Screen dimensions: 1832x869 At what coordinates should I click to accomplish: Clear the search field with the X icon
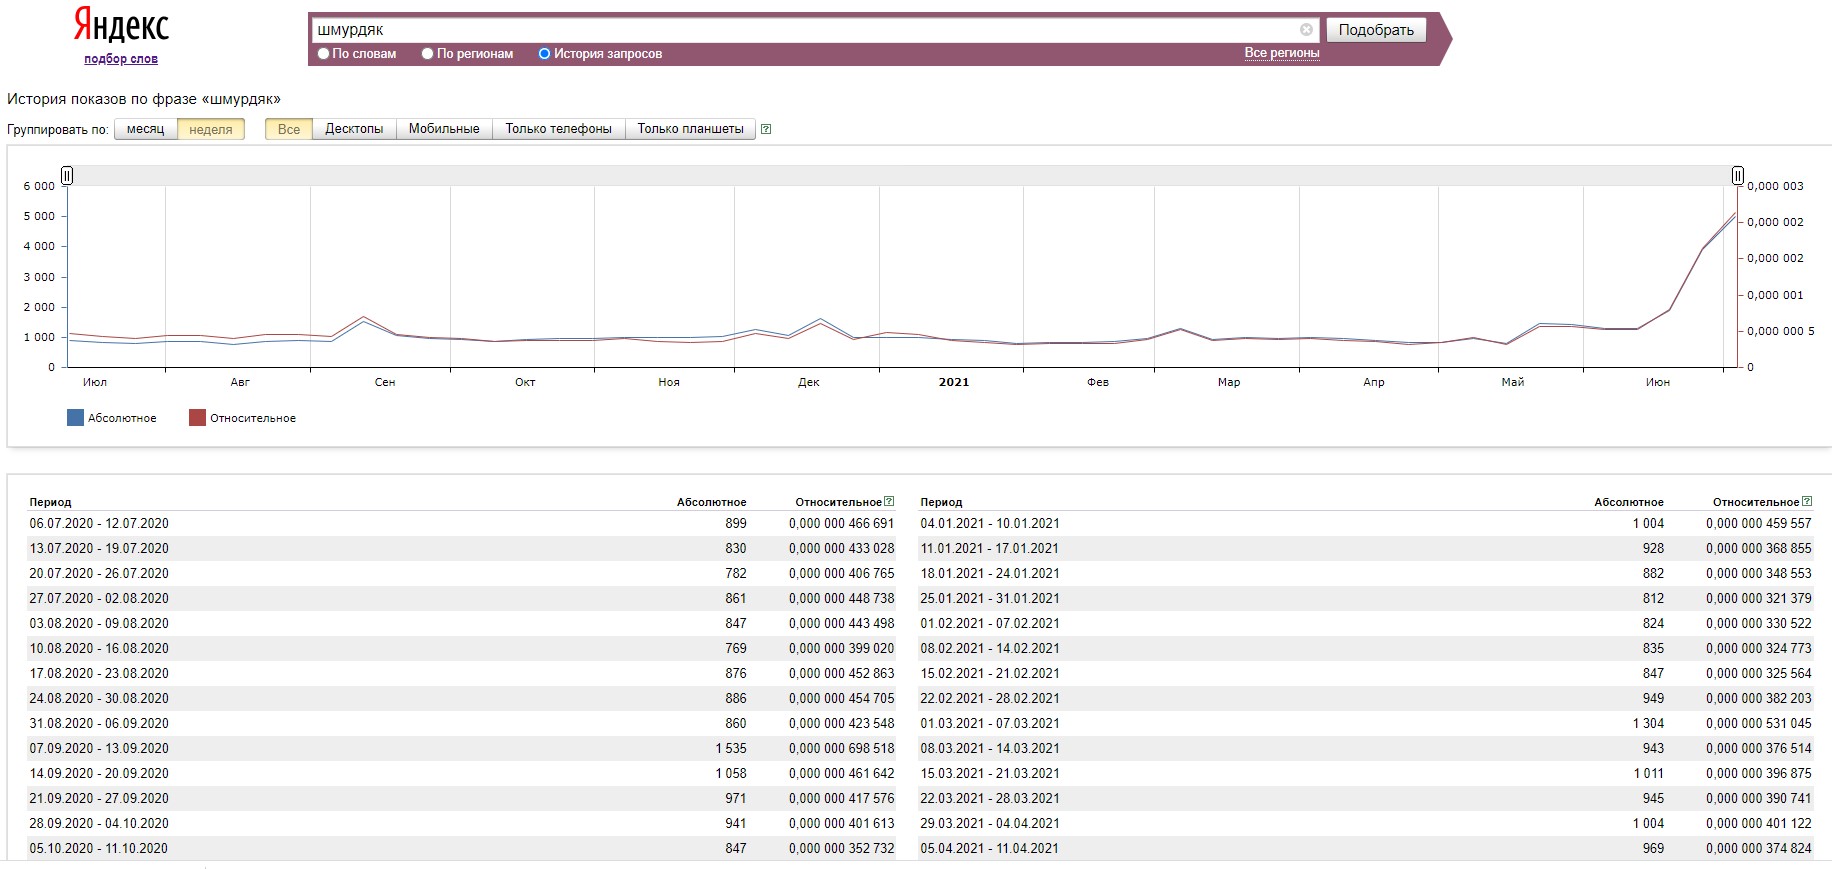coord(1306,30)
